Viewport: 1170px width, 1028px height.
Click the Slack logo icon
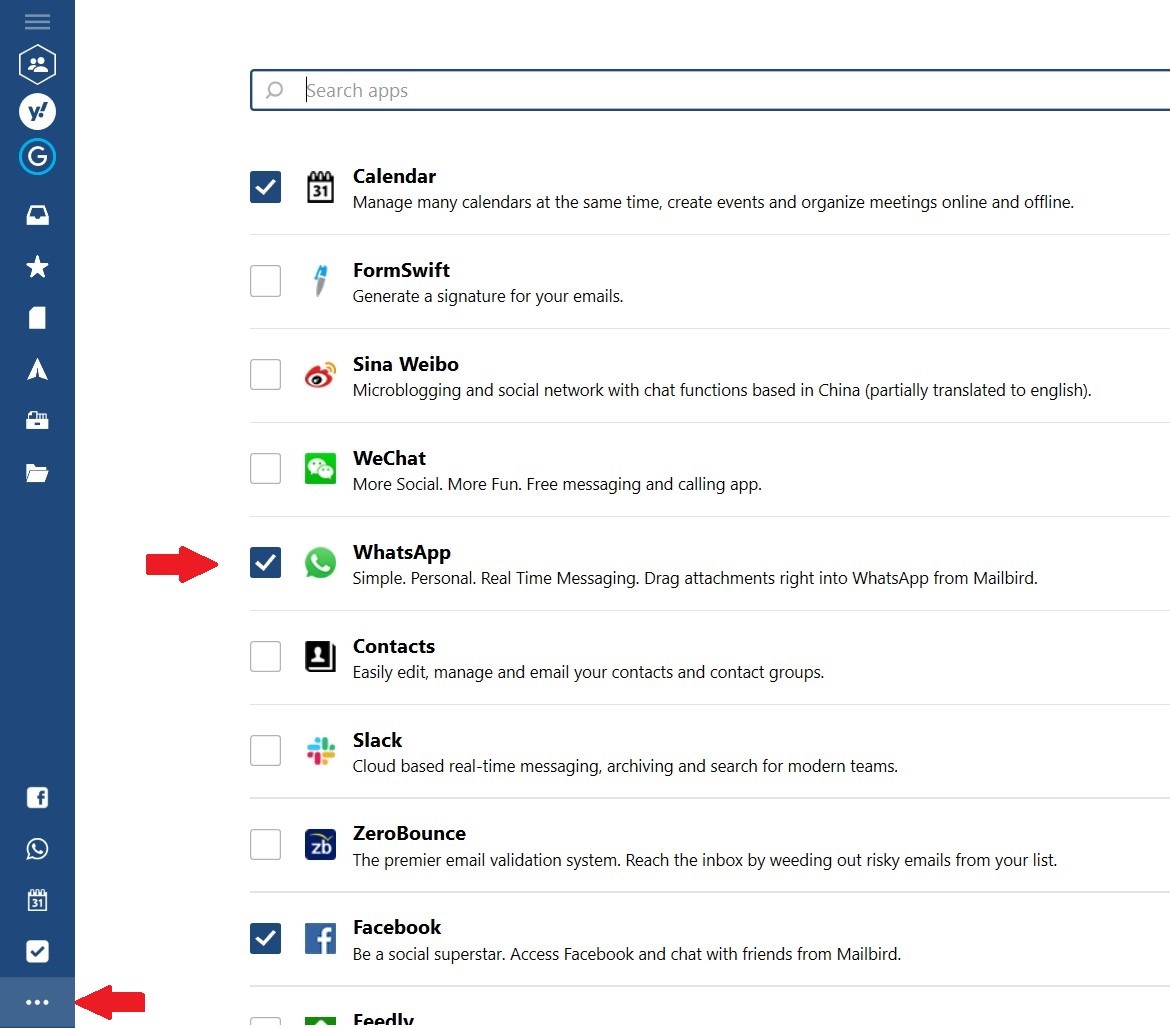[320, 750]
